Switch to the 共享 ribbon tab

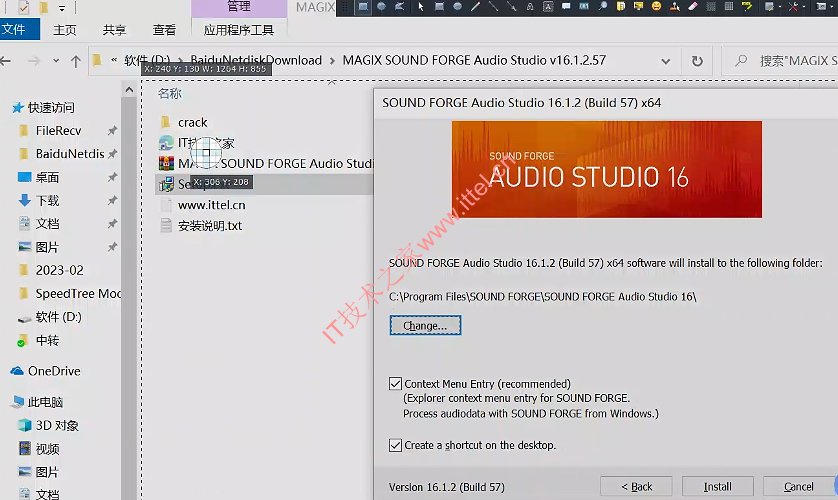point(114,30)
